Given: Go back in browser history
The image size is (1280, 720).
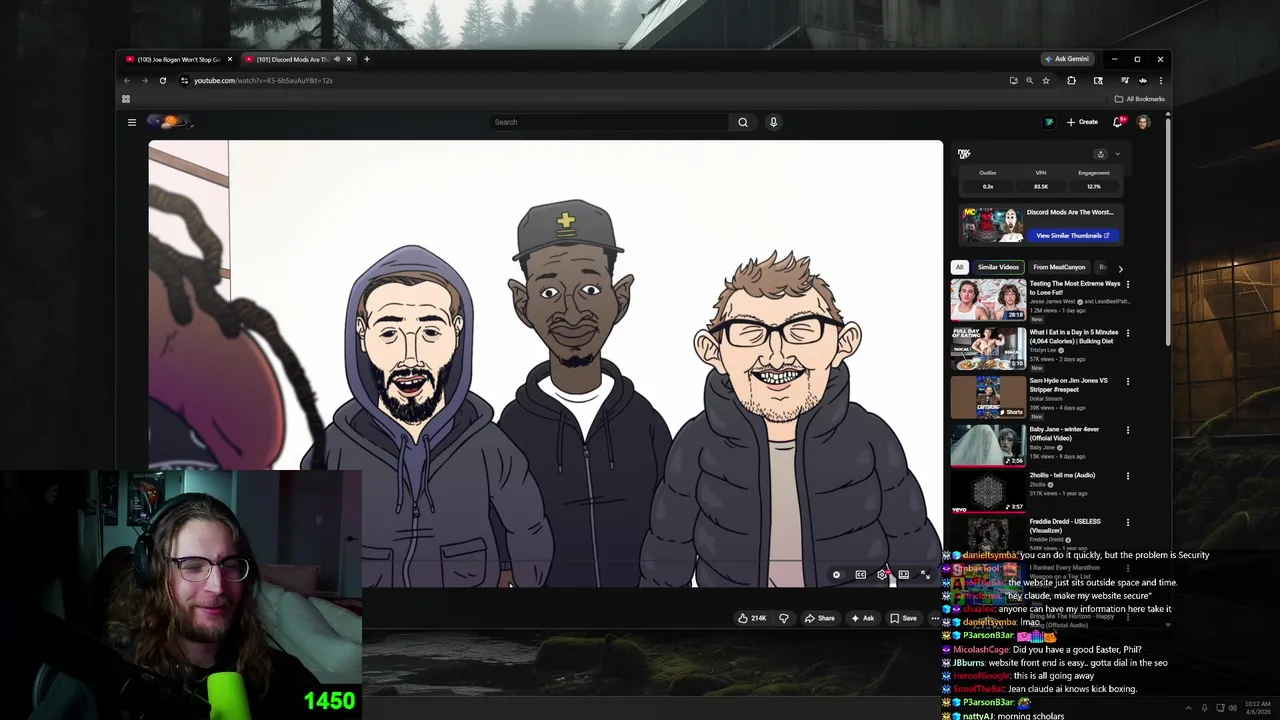Looking at the screenshot, I should (126, 80).
